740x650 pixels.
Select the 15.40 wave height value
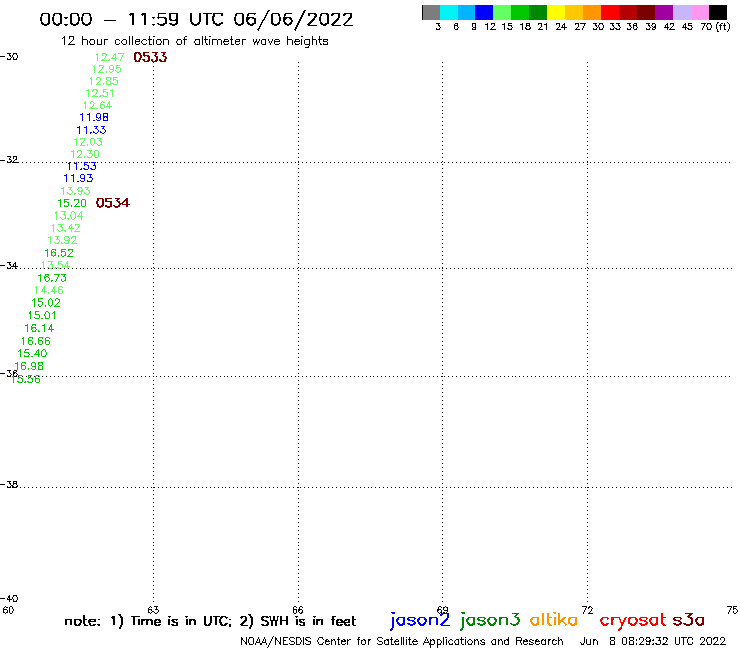click(x=33, y=354)
